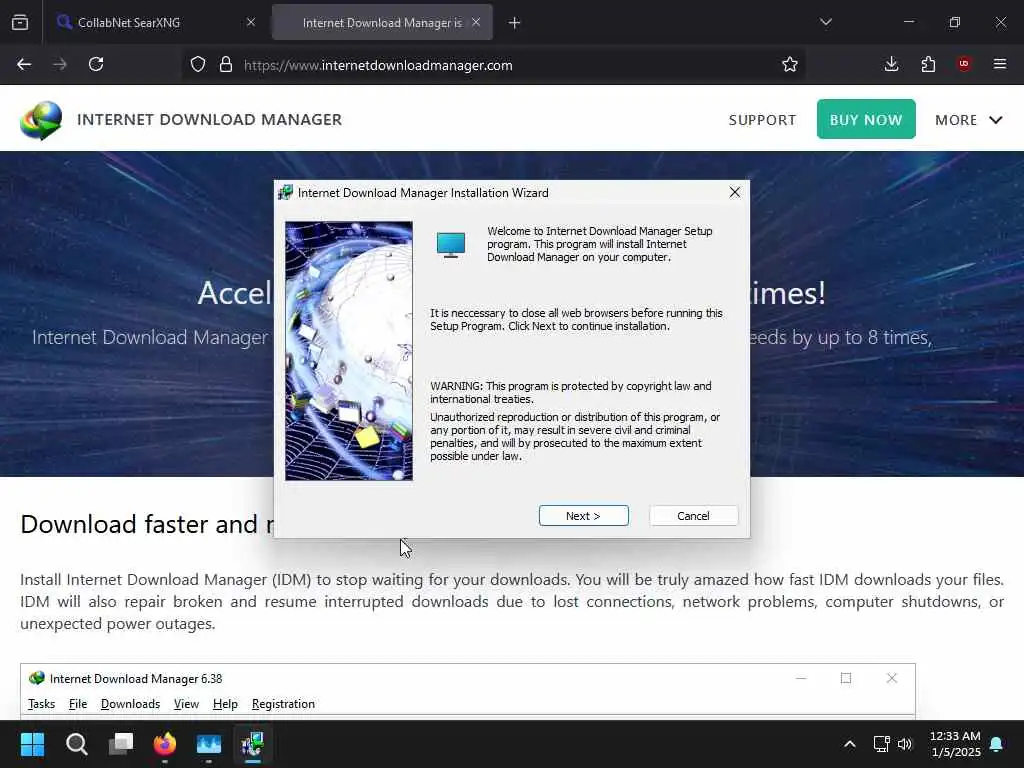
Task: Focus the address bar URL
Action: (x=378, y=65)
